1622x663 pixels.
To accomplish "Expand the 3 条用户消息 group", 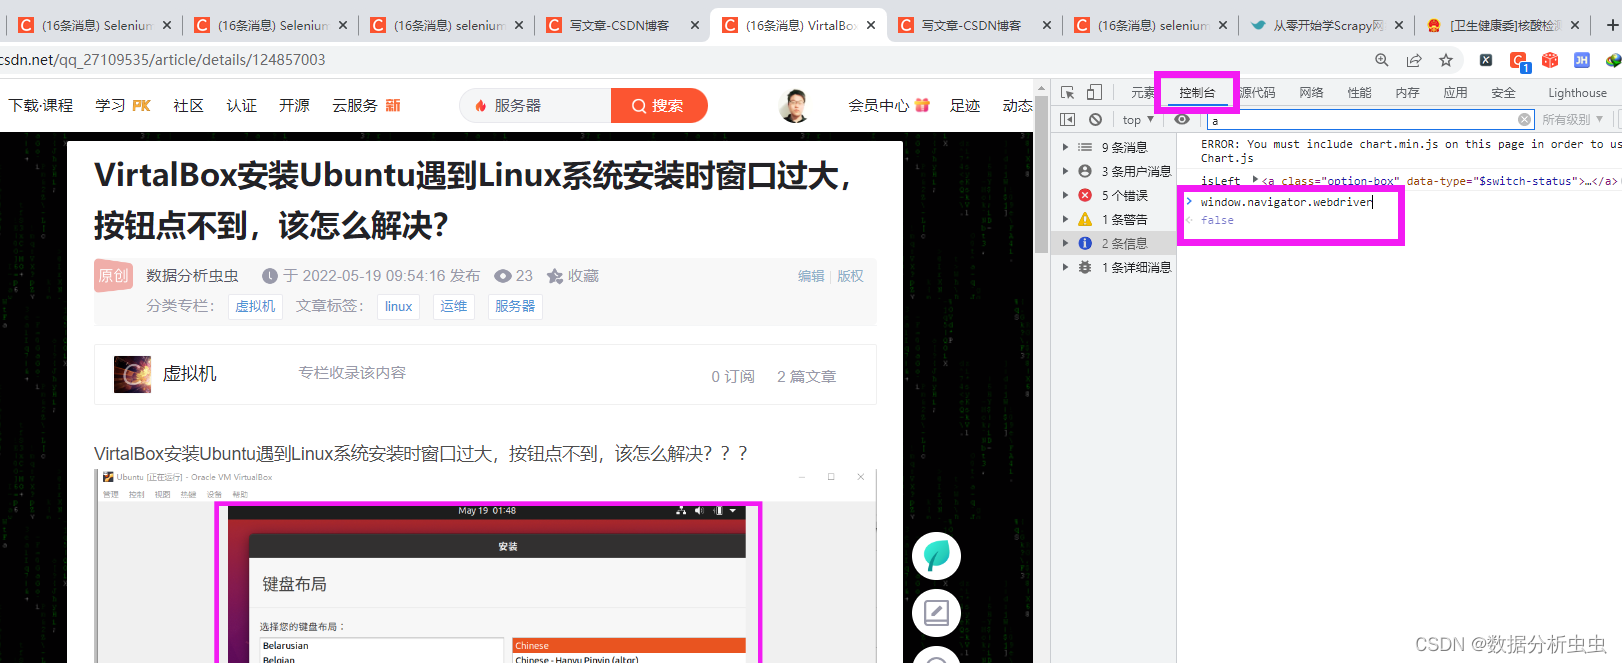I will [x=1065, y=171].
